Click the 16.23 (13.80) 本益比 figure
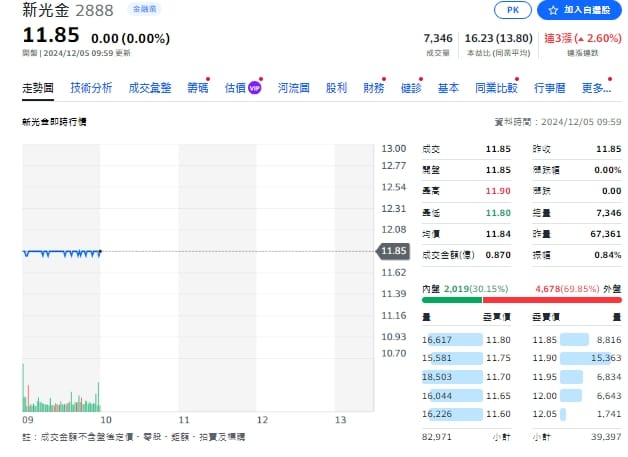Viewport: 628px width, 457px height. click(x=499, y=38)
